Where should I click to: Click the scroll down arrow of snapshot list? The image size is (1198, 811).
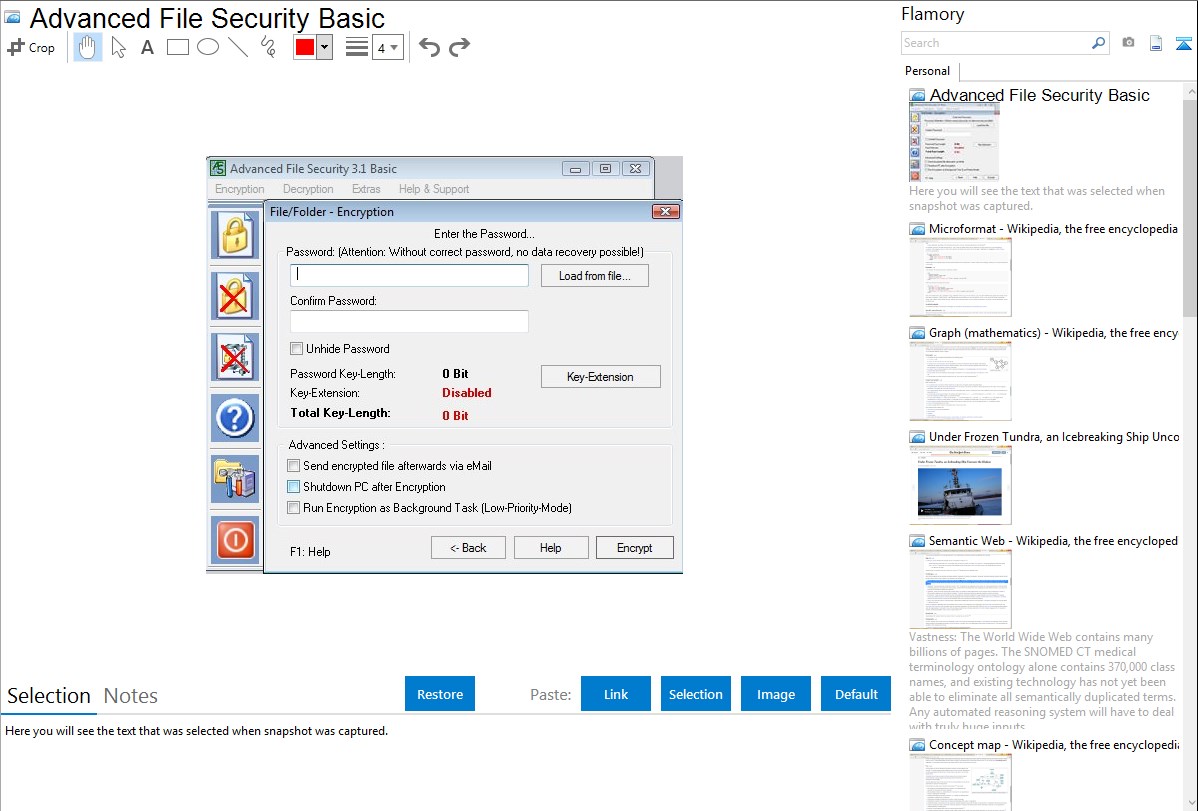pos(1190,803)
